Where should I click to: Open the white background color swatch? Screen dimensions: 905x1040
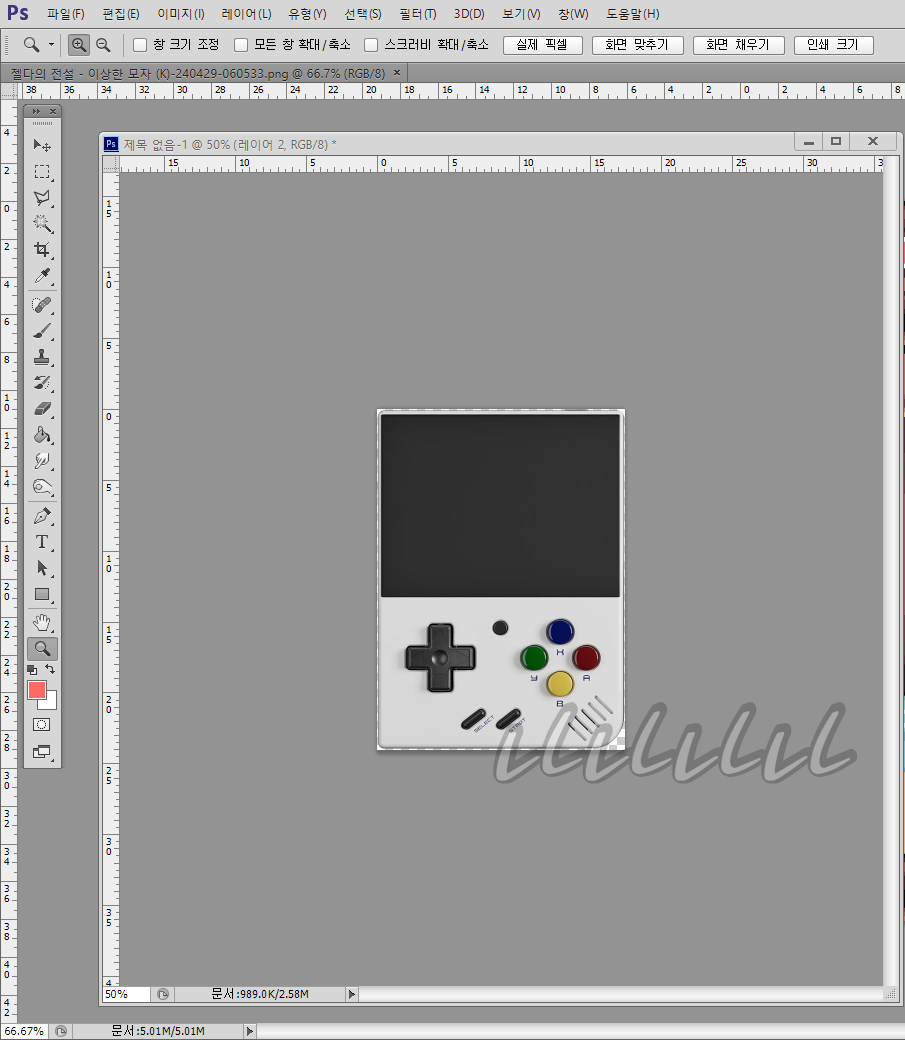click(51, 703)
